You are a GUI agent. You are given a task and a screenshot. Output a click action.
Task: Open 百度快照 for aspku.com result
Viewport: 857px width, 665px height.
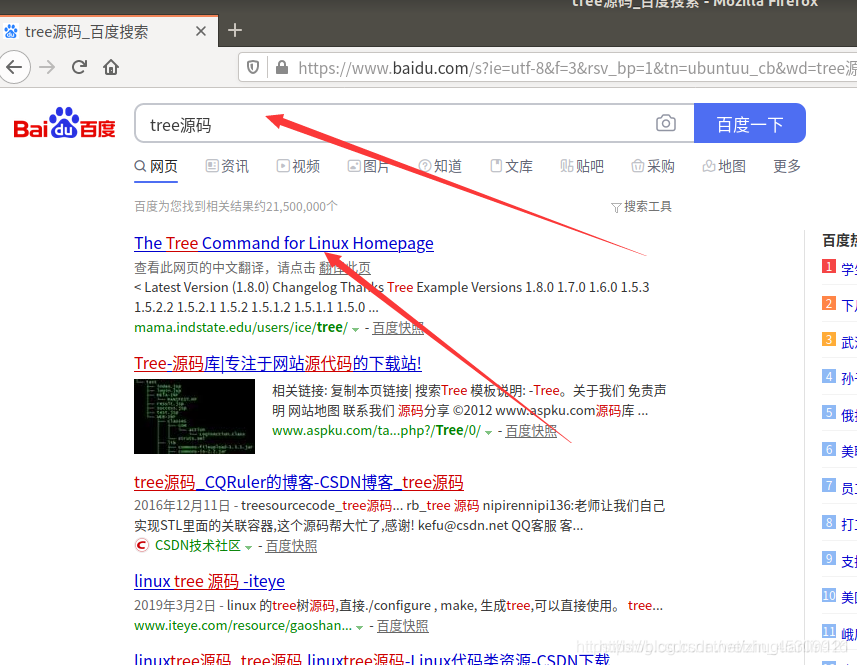(x=531, y=431)
